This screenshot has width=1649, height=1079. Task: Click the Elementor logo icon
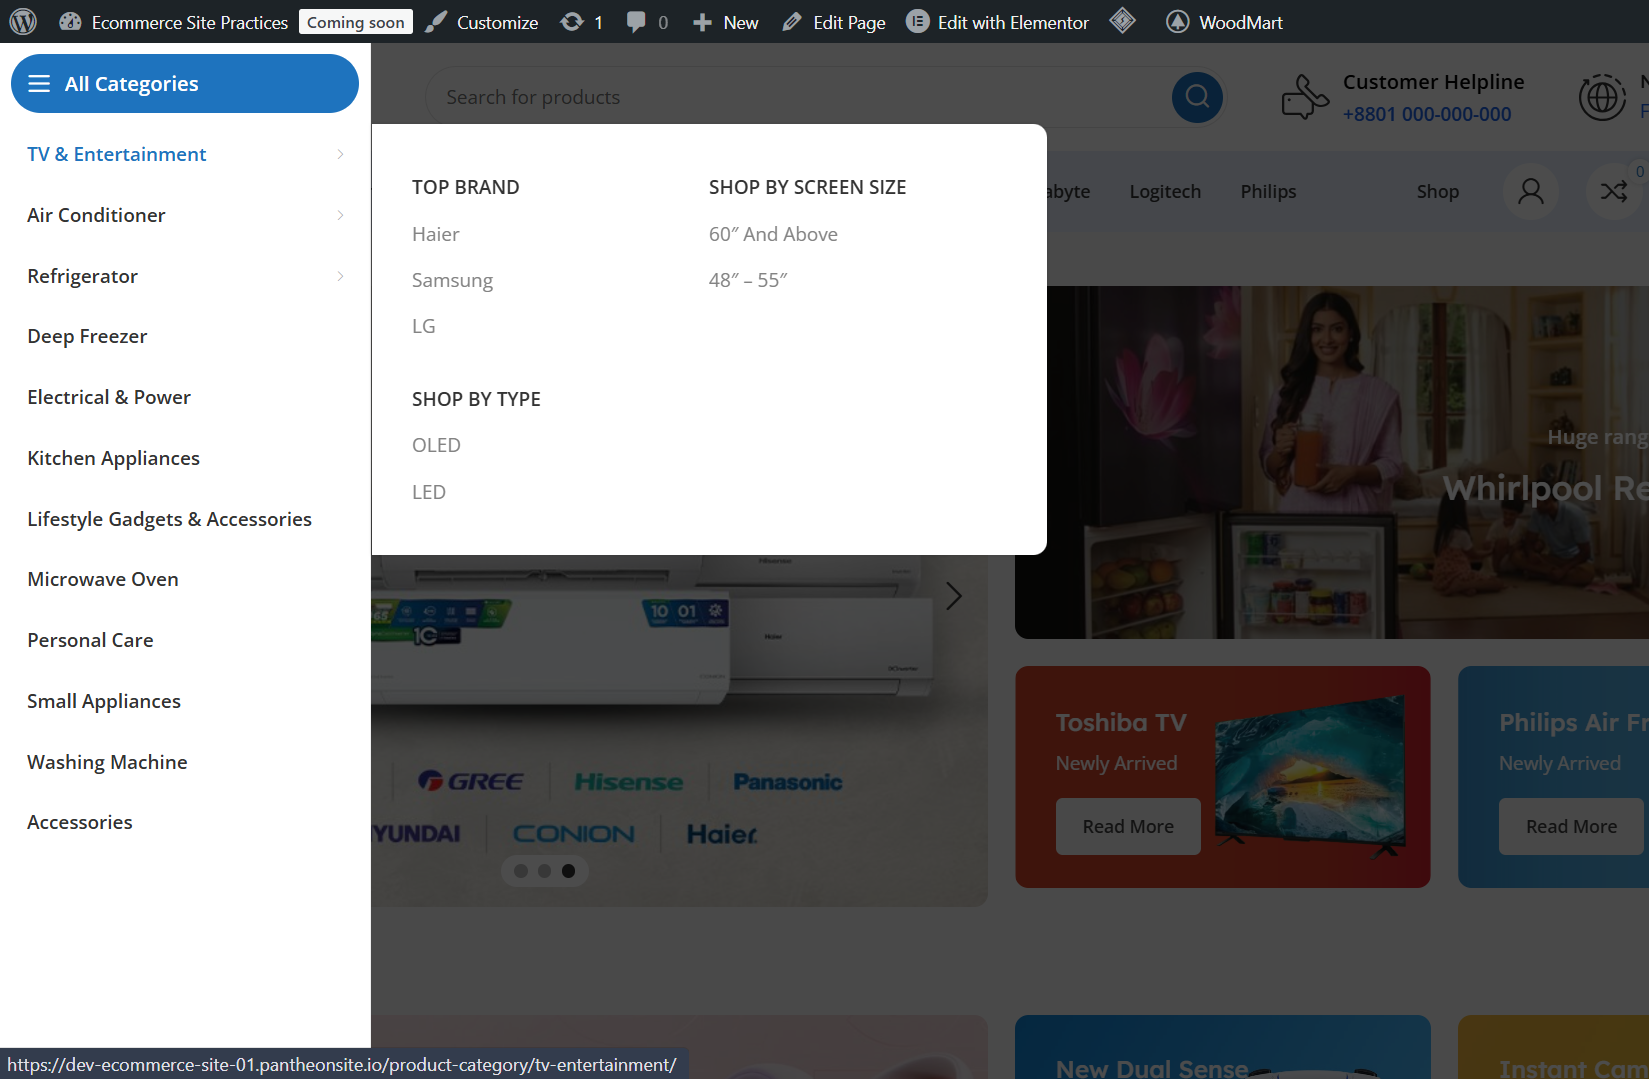click(917, 22)
